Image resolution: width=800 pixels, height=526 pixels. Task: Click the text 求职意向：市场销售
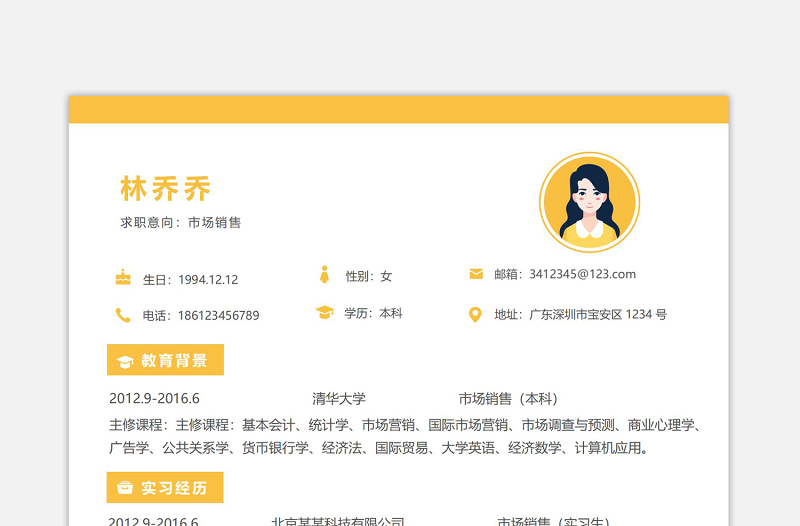[181, 222]
